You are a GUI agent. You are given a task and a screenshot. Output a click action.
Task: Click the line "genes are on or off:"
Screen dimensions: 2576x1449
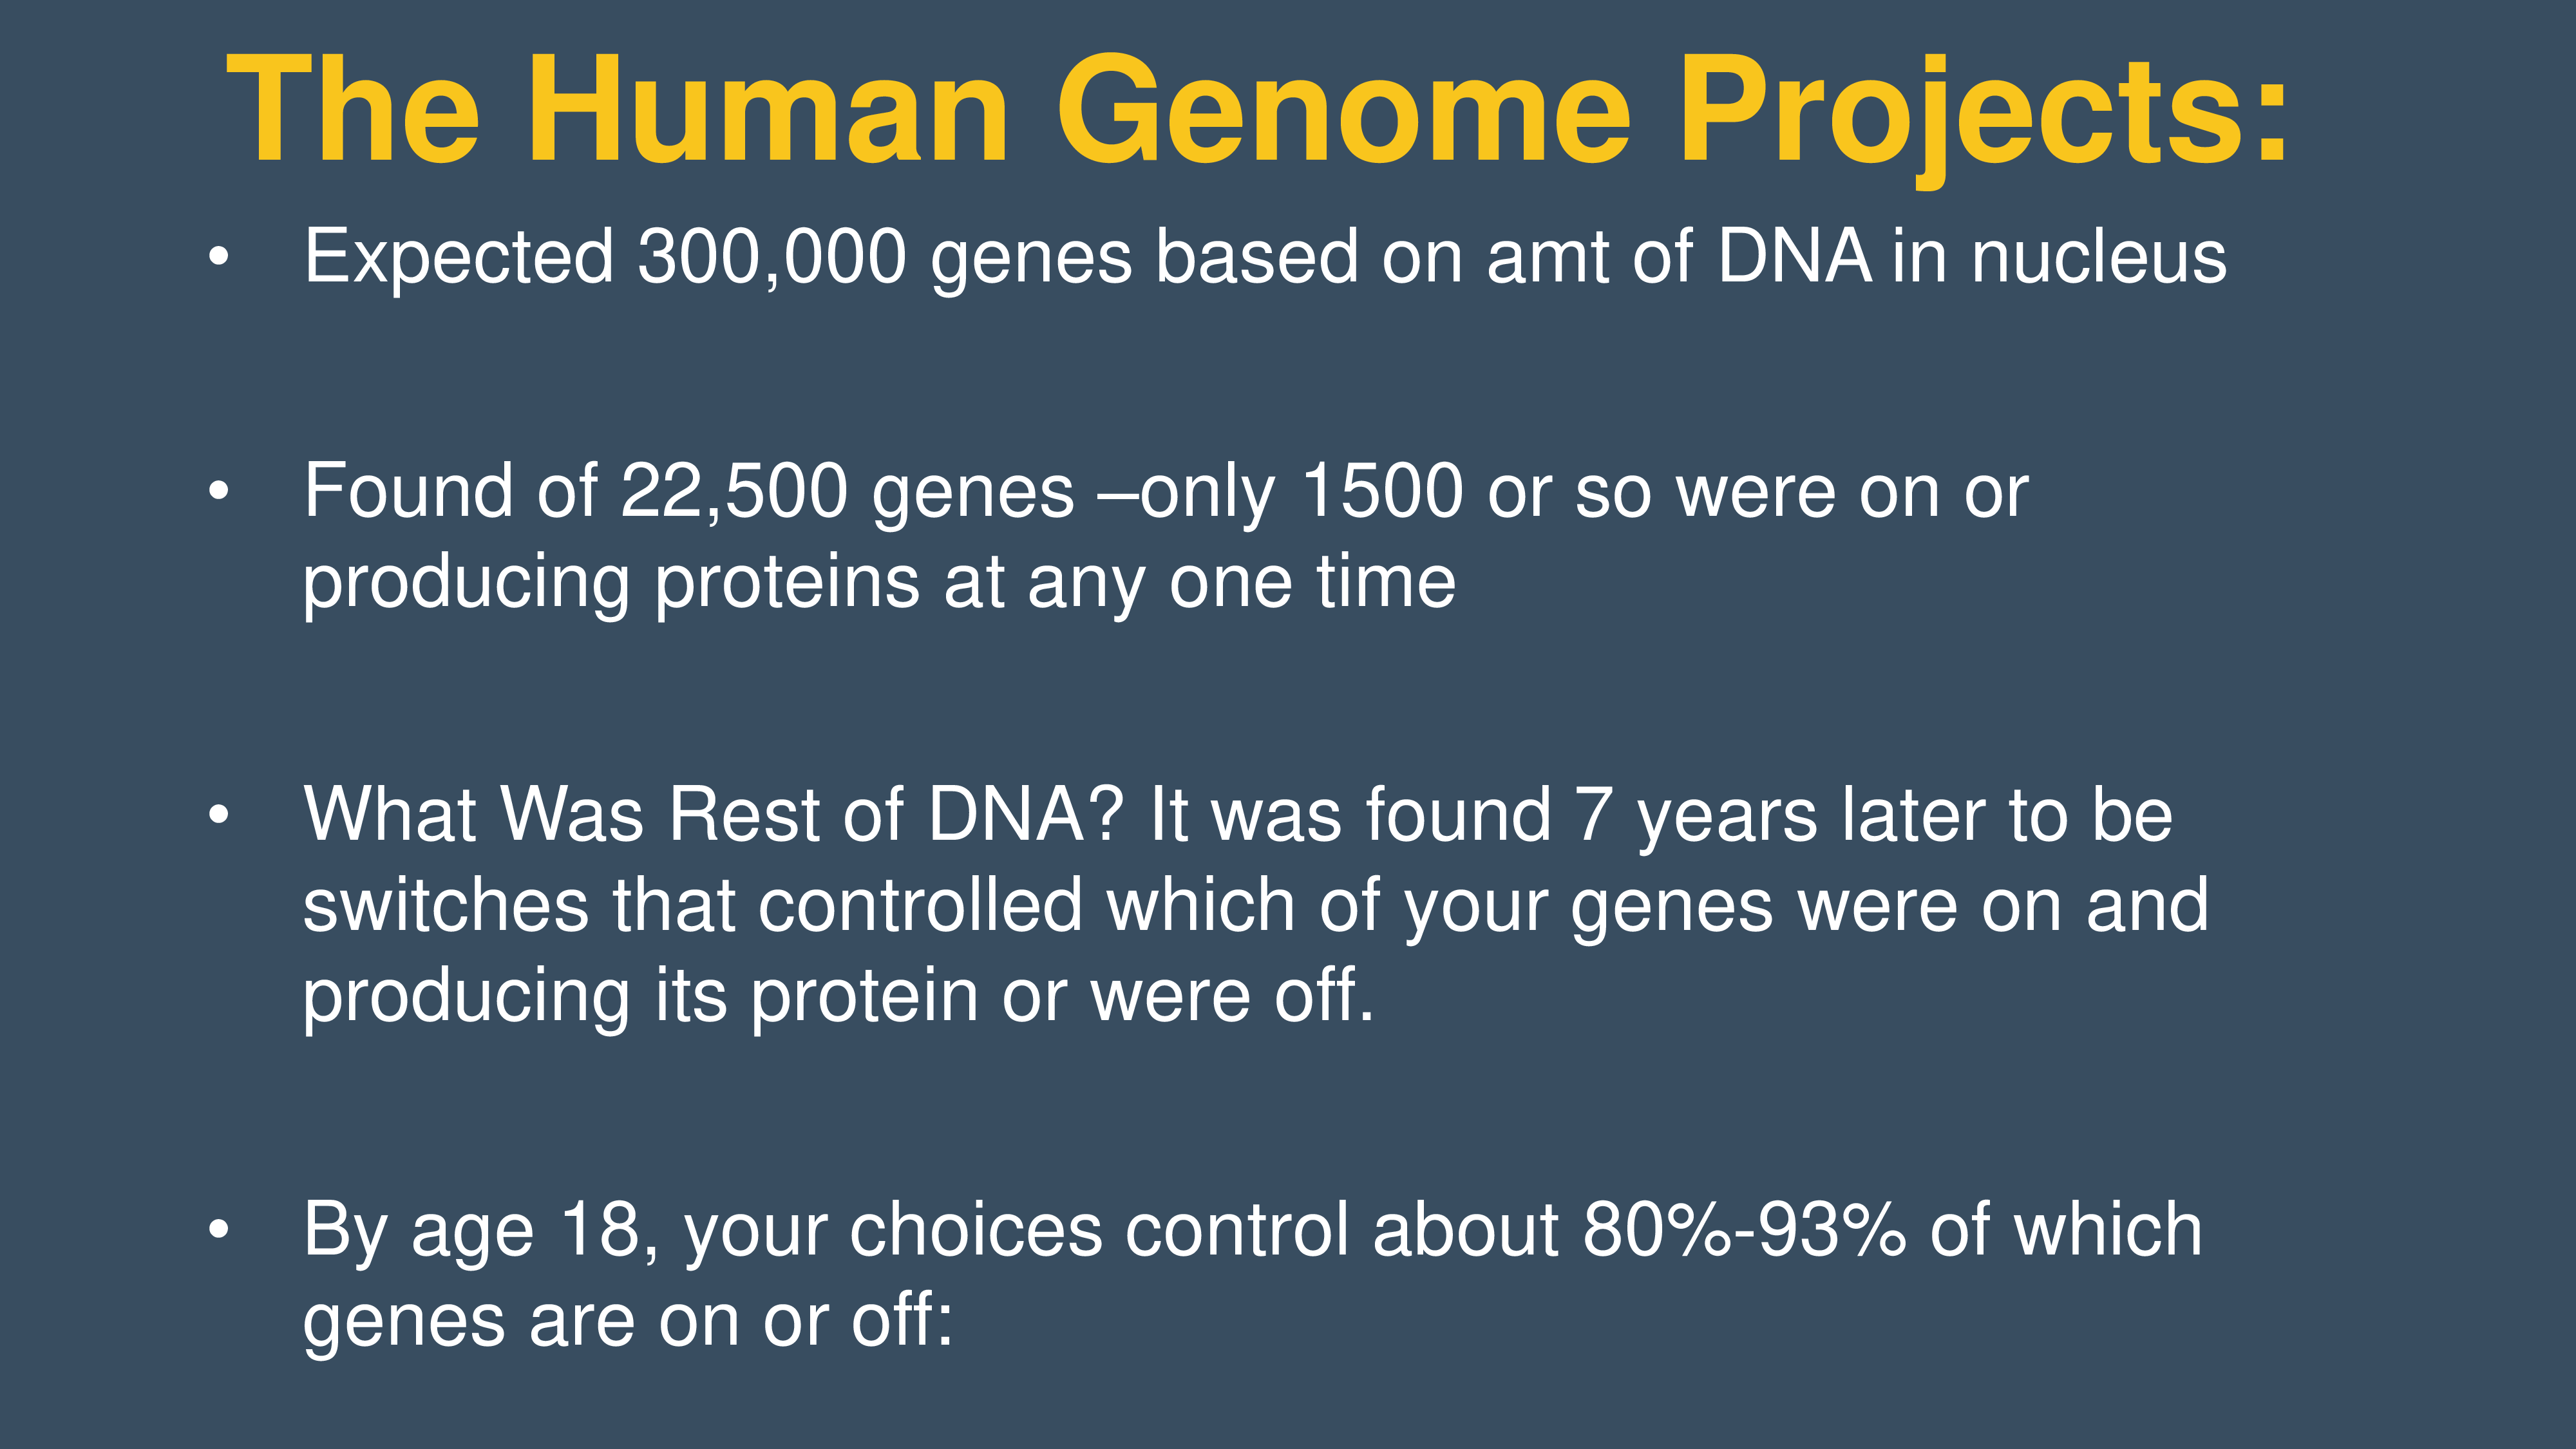pyautogui.click(x=628, y=1322)
